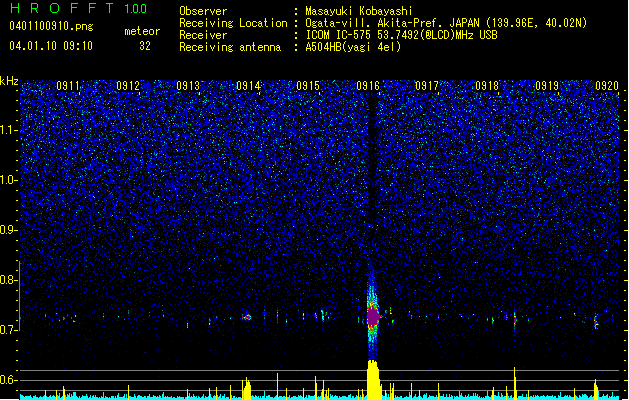This screenshot has width=629, height=400.
Task: Click the 0.9 kHz axis label
Action: coord(9,230)
